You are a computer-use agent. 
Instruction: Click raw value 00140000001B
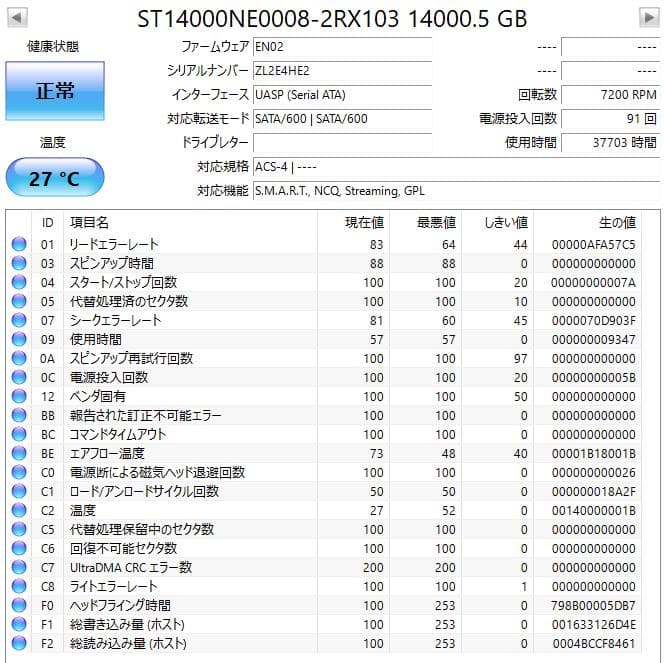click(x=593, y=511)
